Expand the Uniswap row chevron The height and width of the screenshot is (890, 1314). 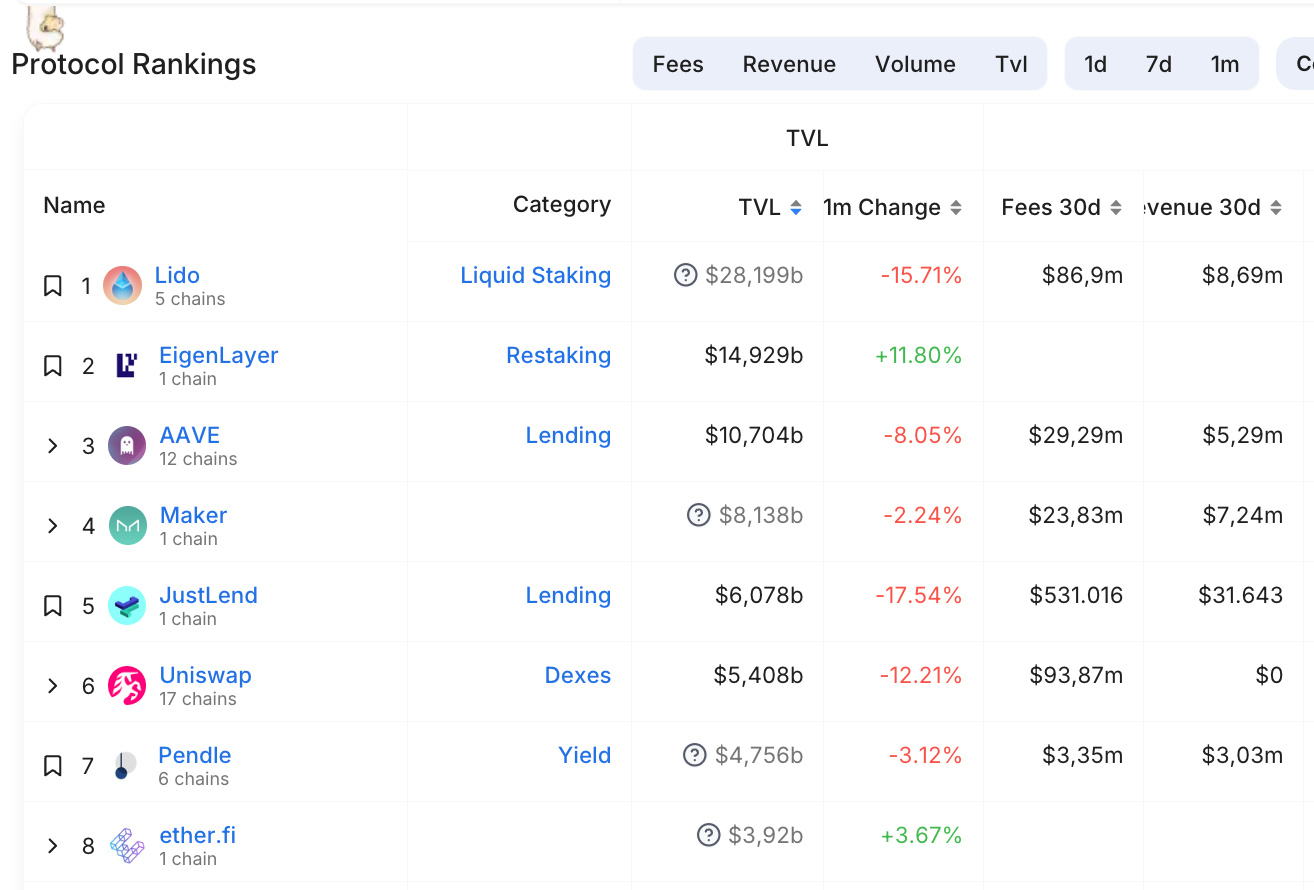53,686
